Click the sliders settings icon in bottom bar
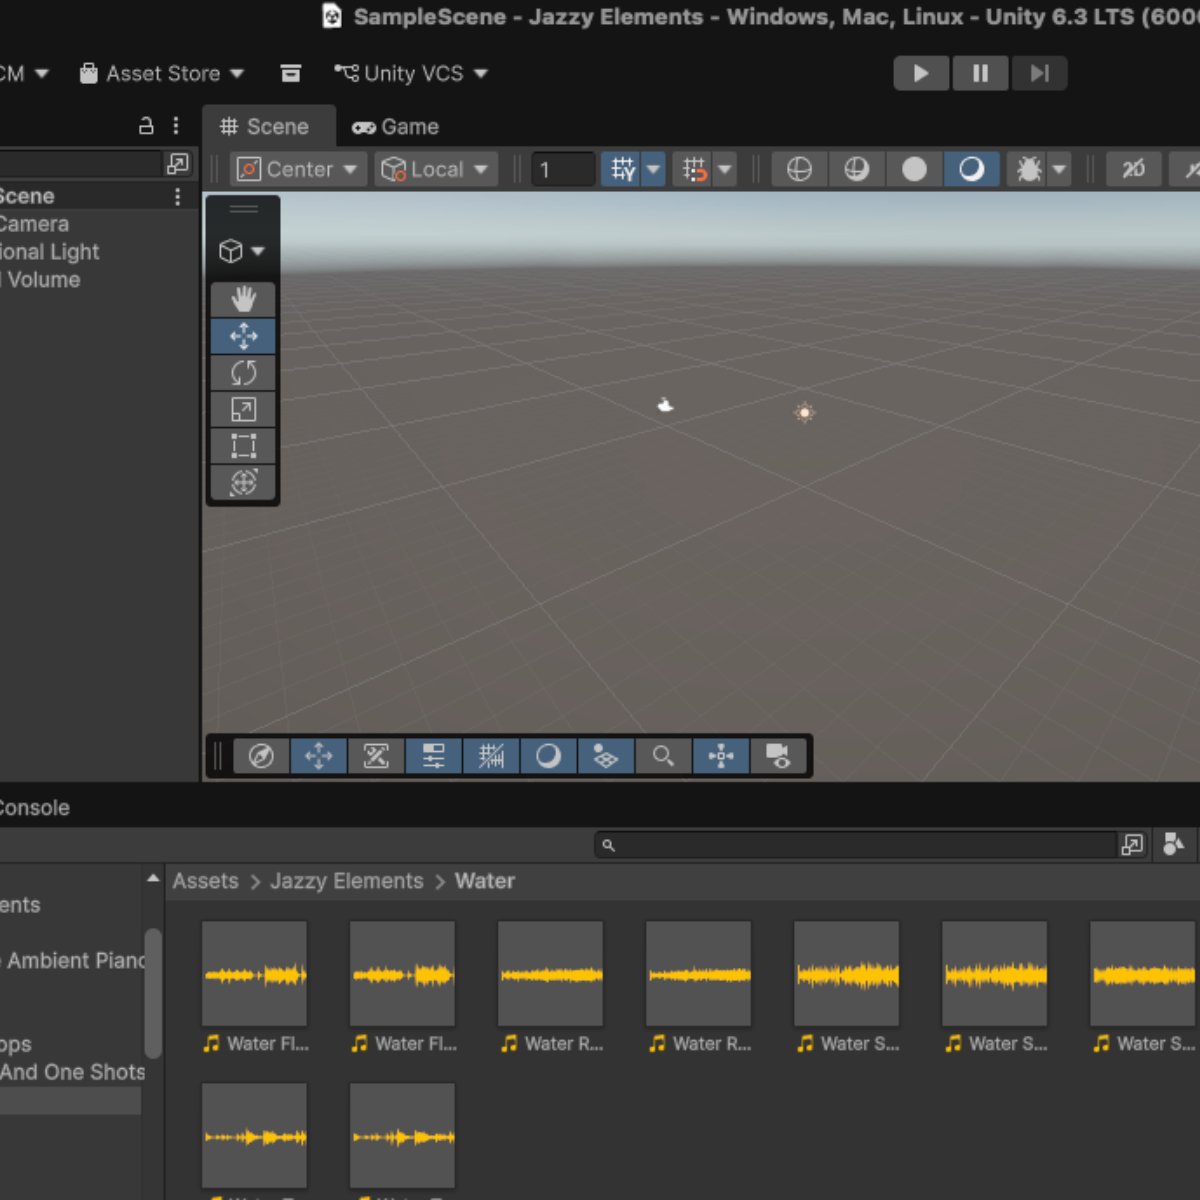The image size is (1200, 1200). click(x=433, y=756)
